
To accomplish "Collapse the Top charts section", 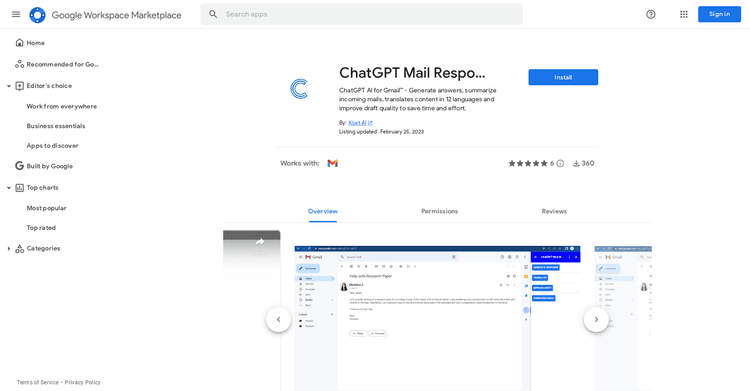I will pyautogui.click(x=9, y=188).
